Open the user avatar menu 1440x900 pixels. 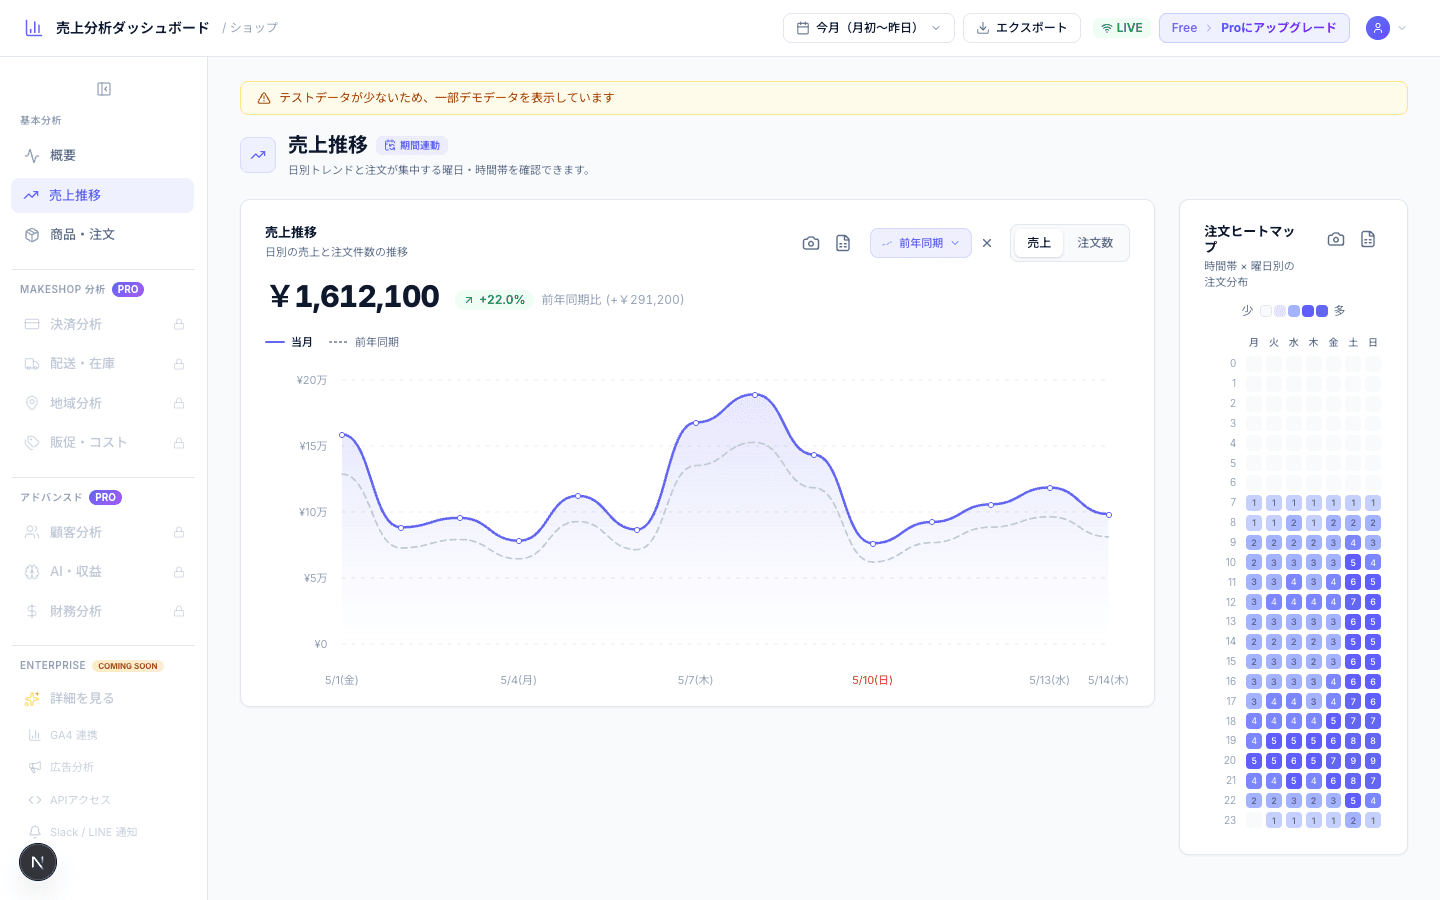tap(1378, 28)
